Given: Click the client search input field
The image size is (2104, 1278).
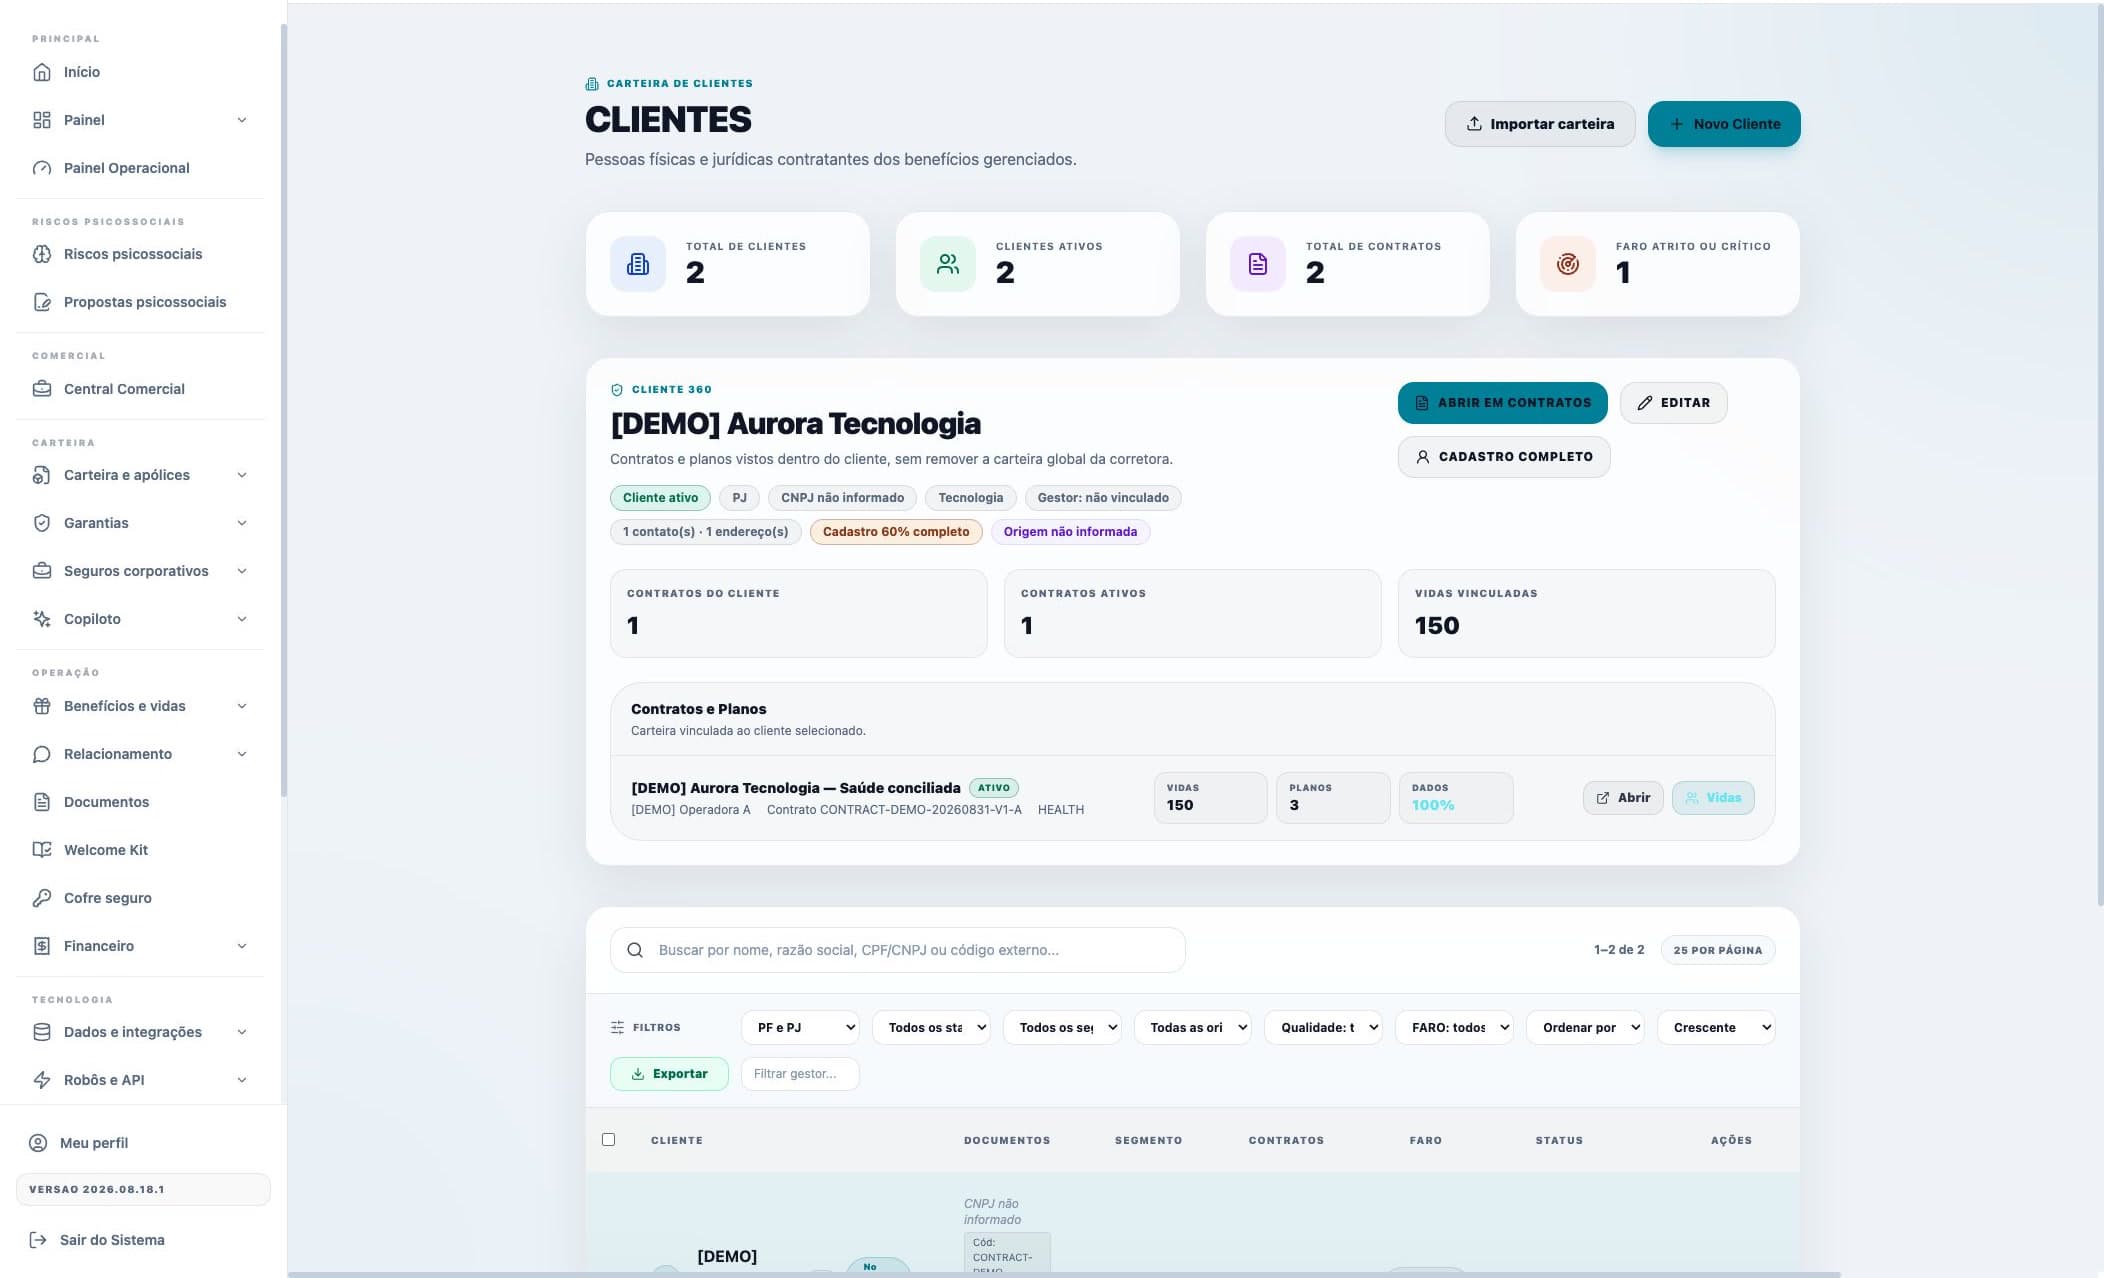Looking at the screenshot, I should pos(898,950).
